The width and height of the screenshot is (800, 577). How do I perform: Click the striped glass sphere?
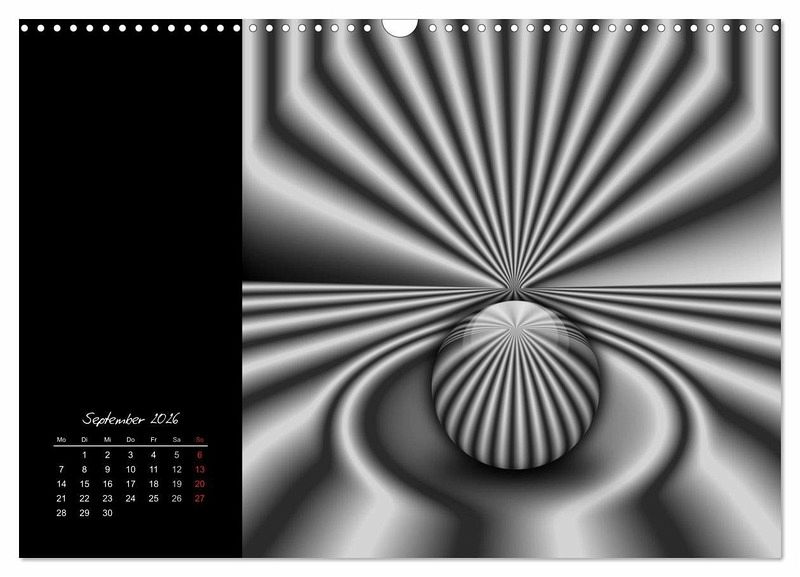click(515, 368)
